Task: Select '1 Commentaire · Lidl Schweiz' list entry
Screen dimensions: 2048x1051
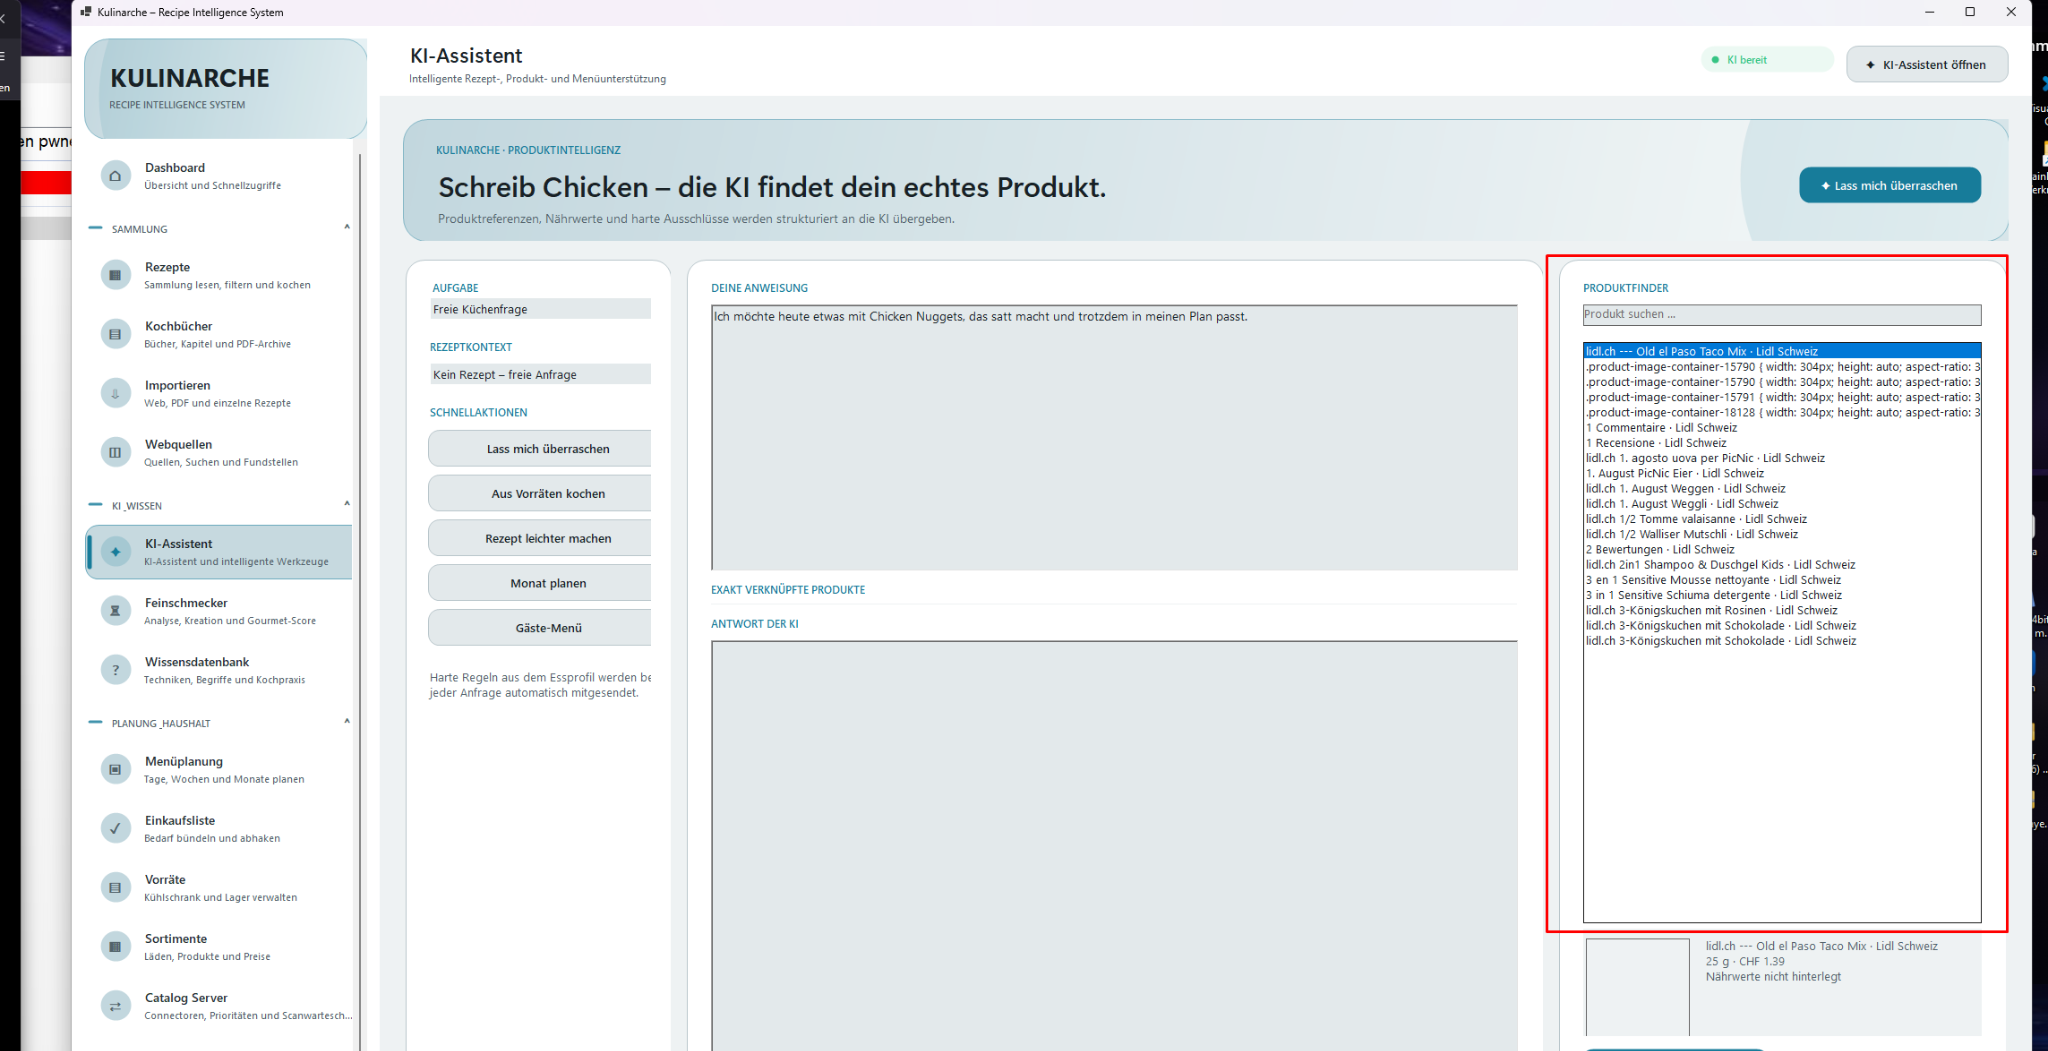Action: click(x=1781, y=427)
